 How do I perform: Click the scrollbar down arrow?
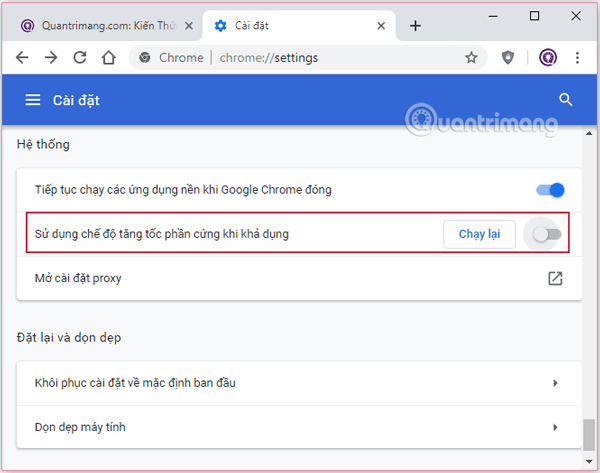coord(589,462)
